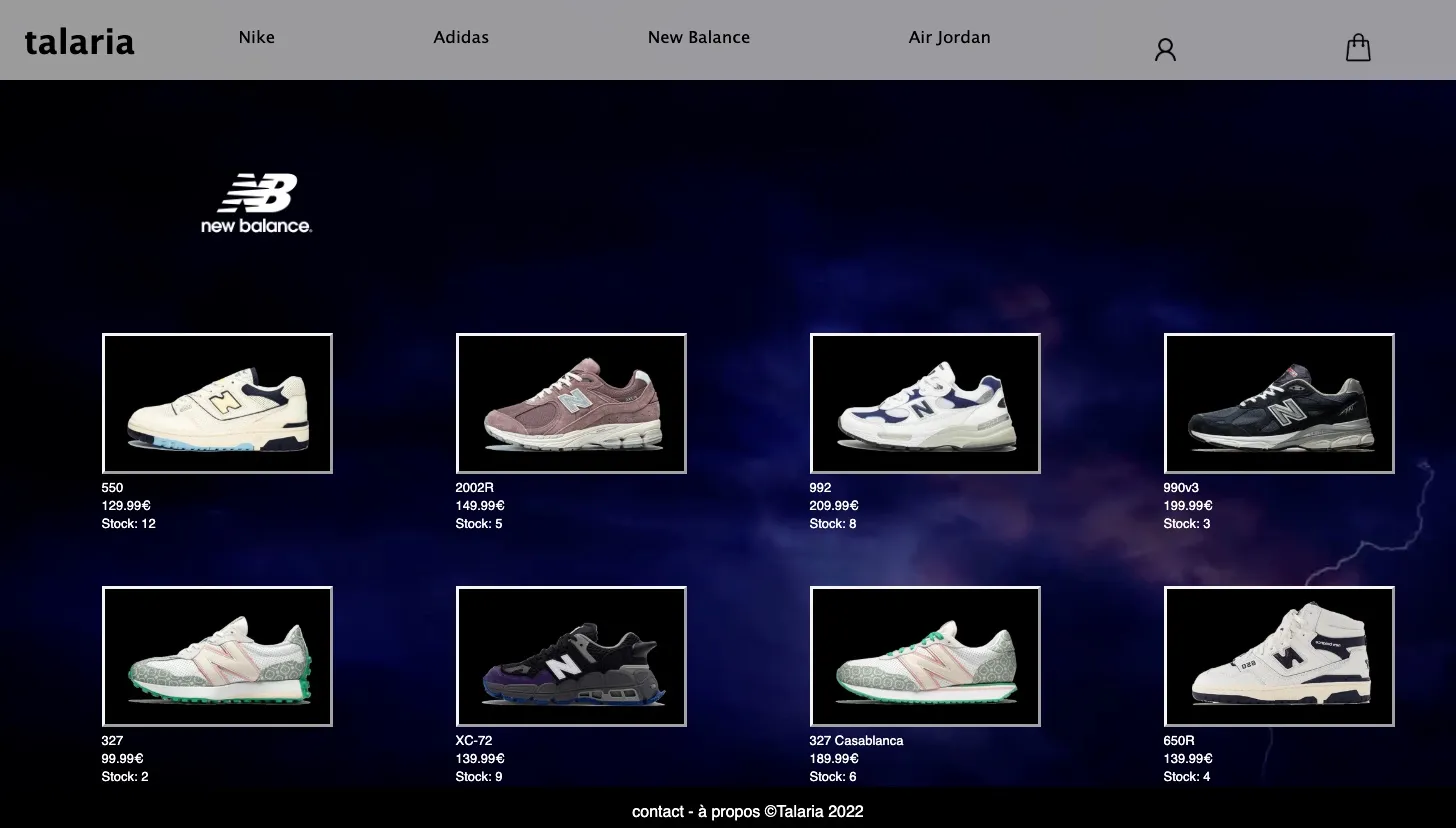Image resolution: width=1456 pixels, height=828 pixels.
Task: Open the 327 sneaker thumbnail priced 99.99€
Action: pos(217,656)
